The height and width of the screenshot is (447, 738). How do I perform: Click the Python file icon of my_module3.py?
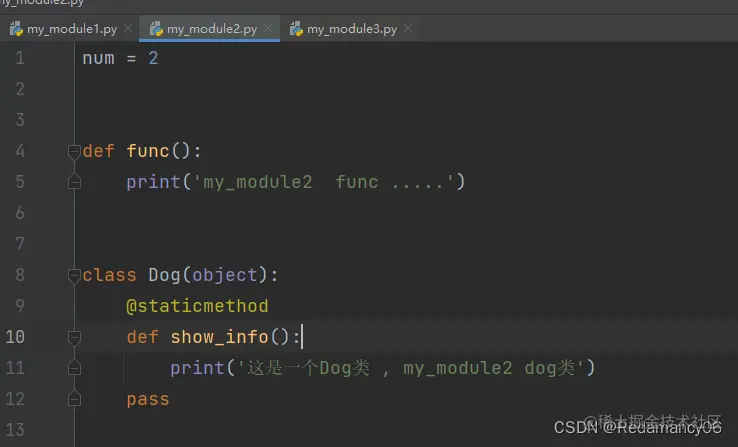click(296, 29)
